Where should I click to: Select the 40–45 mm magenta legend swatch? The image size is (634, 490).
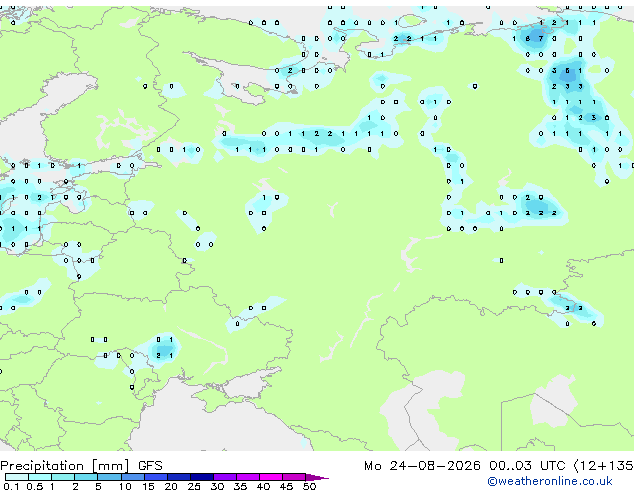click(271, 477)
